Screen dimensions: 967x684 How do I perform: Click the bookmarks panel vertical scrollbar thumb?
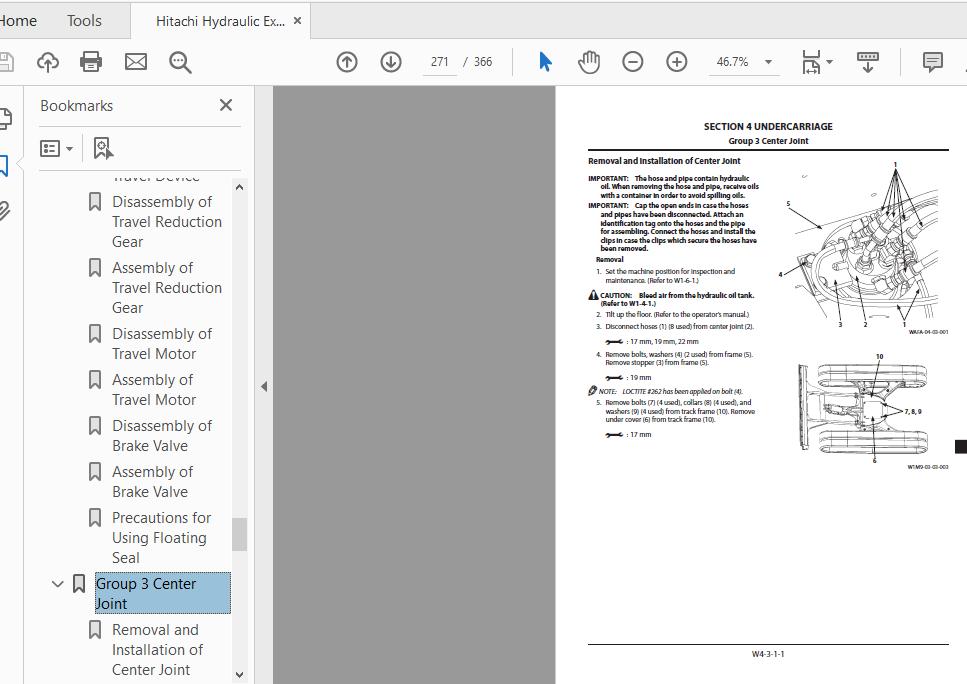pyautogui.click(x=239, y=534)
